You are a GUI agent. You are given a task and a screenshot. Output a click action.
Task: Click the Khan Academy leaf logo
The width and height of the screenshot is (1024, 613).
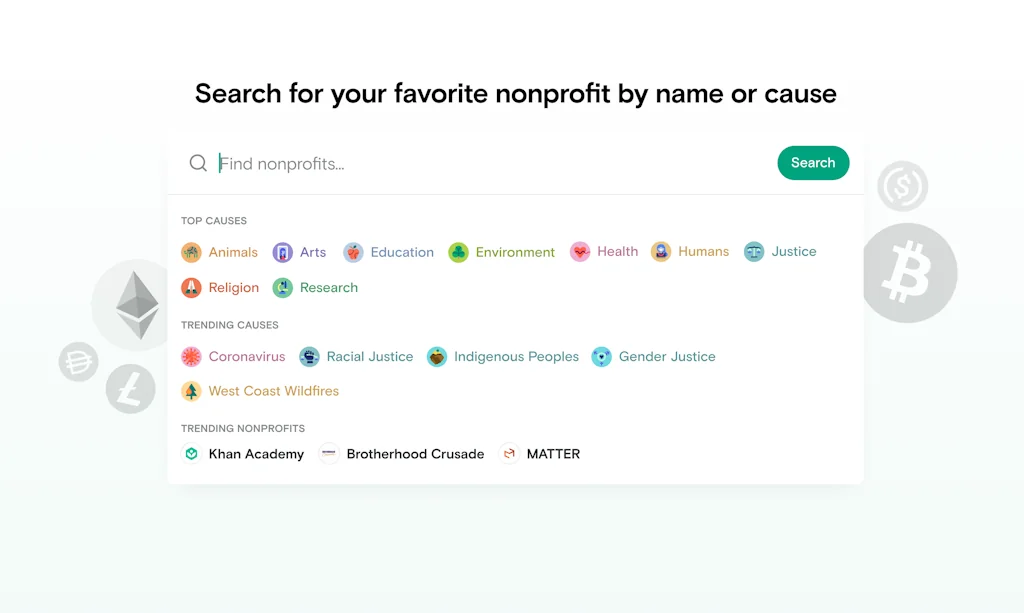tap(191, 453)
